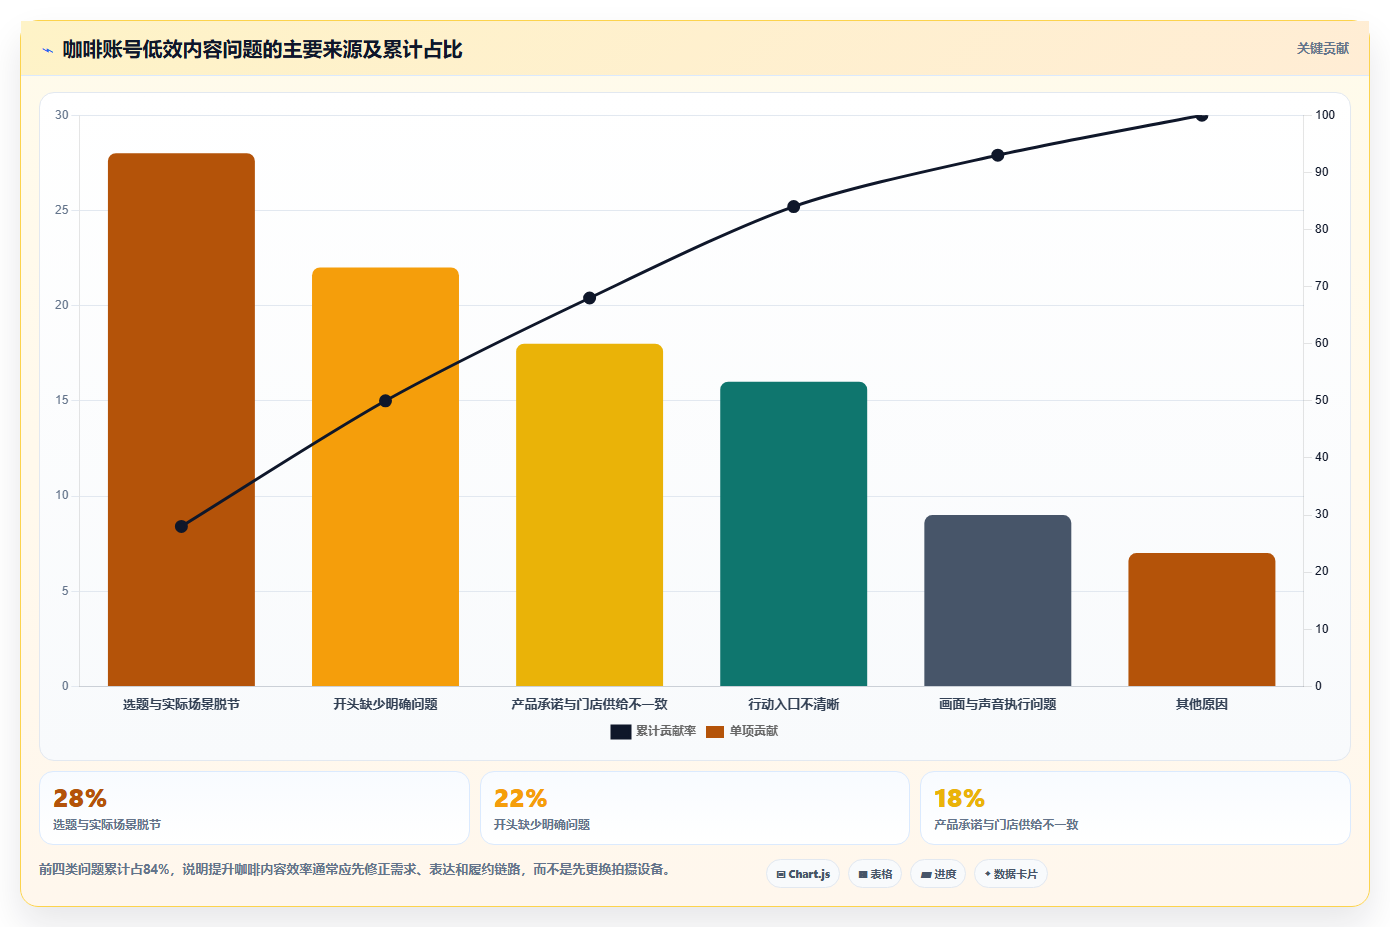Screen dimensions: 1390x927
Task: Click the 关键贡献 label in header
Action: pos(1322,48)
